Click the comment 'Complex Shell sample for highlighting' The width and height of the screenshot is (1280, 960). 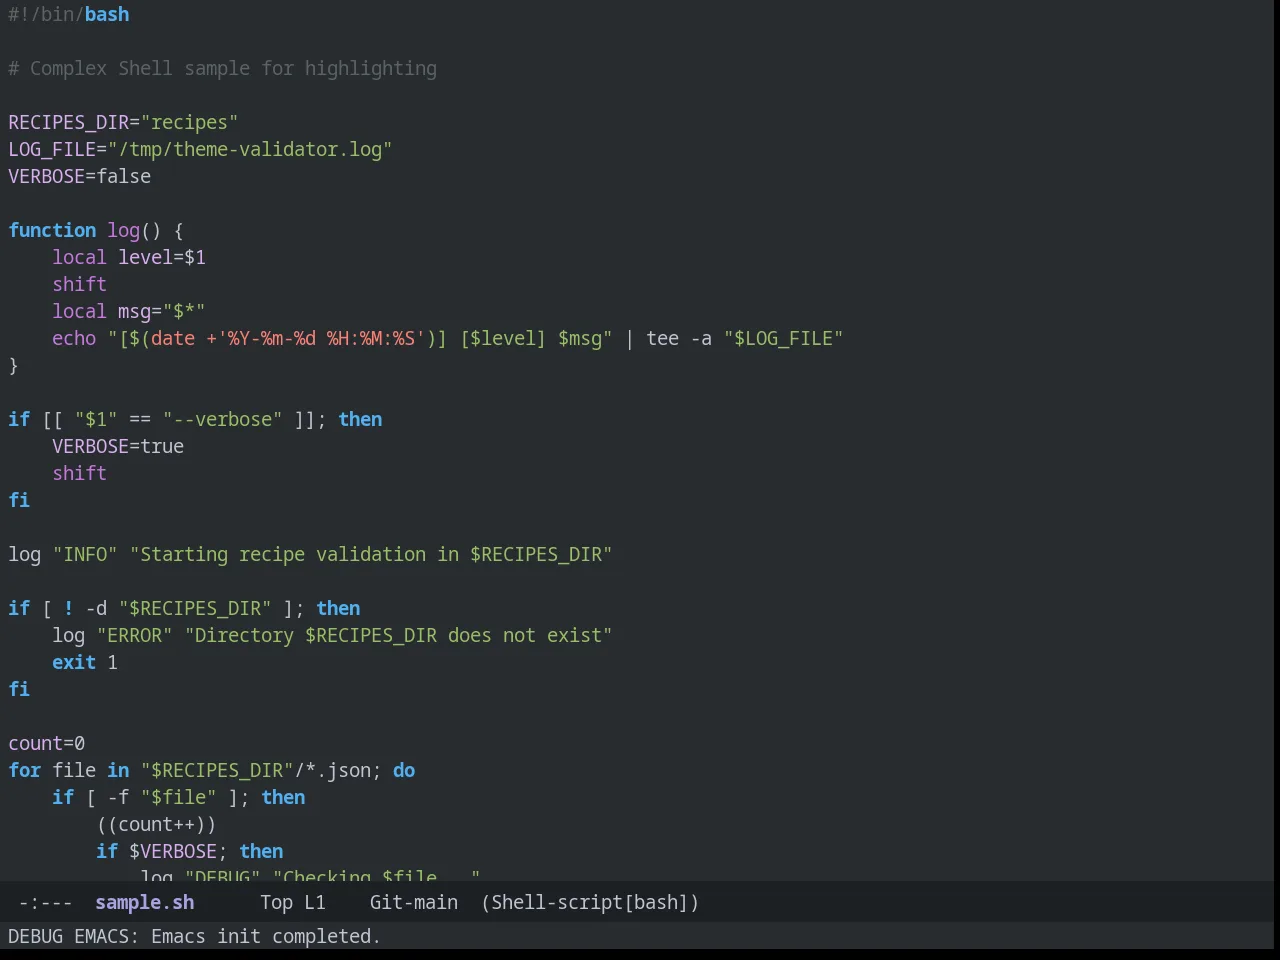pos(233,68)
